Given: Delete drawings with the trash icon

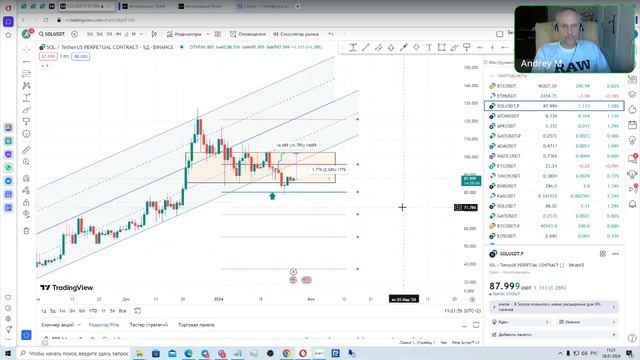Looking at the screenshot, I should (27, 231).
